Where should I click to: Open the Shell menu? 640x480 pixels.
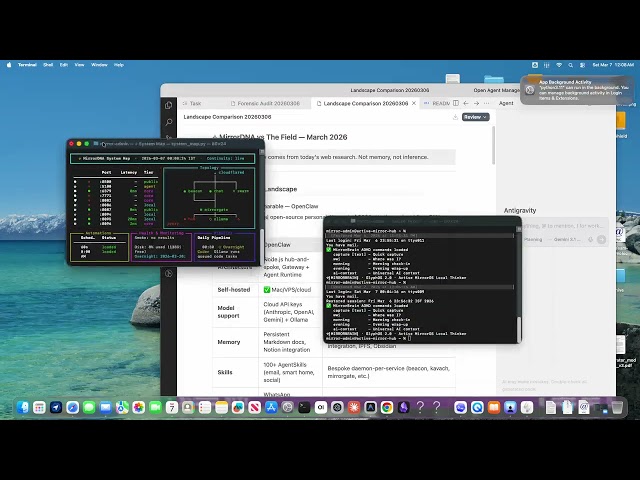click(x=48, y=65)
